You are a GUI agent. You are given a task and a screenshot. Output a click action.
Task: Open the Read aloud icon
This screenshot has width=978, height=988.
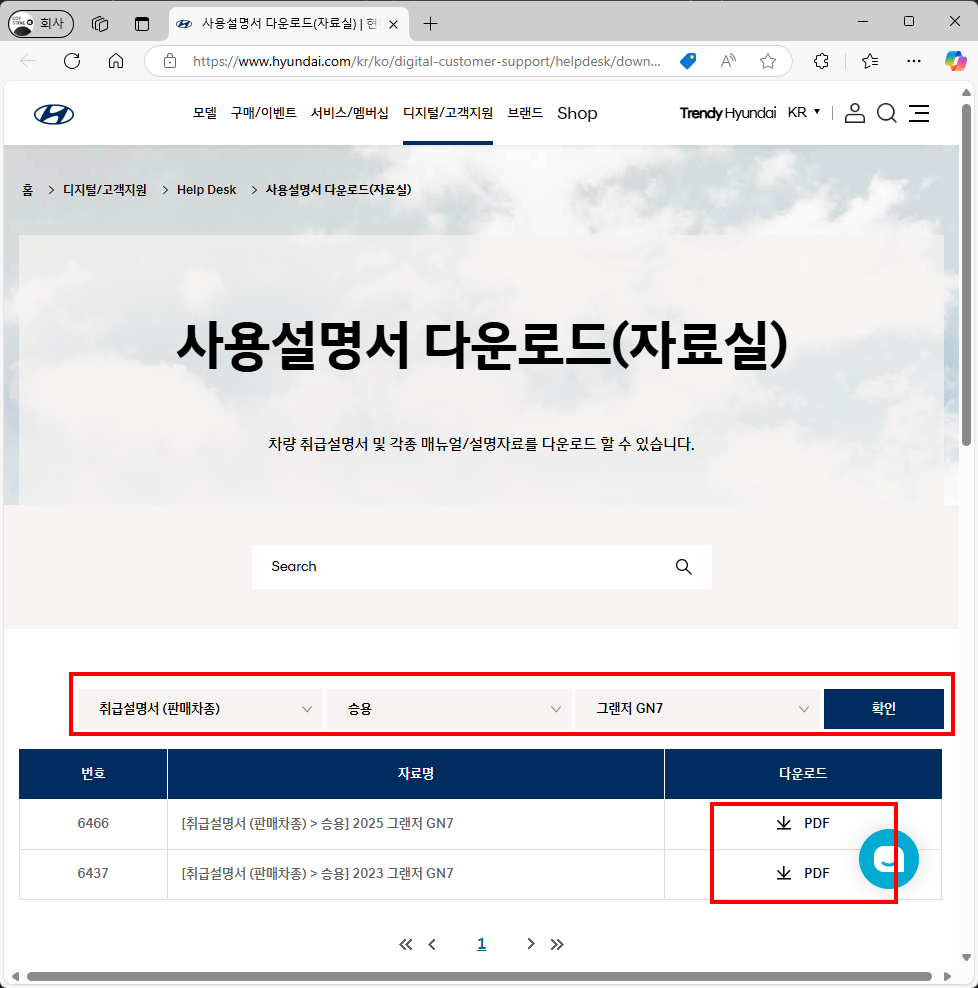tap(728, 61)
